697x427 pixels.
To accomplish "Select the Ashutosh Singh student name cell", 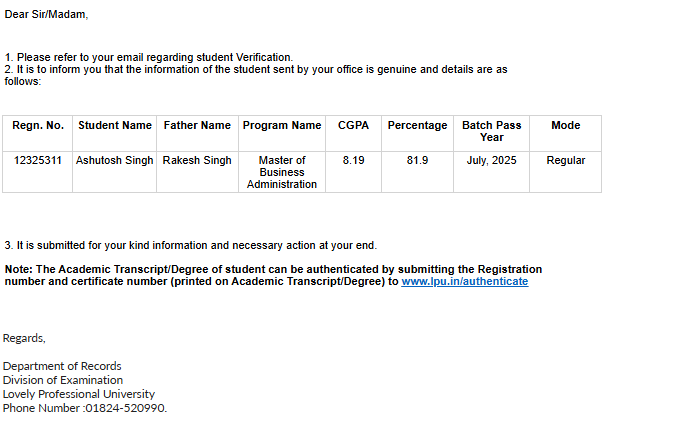I will (115, 160).
